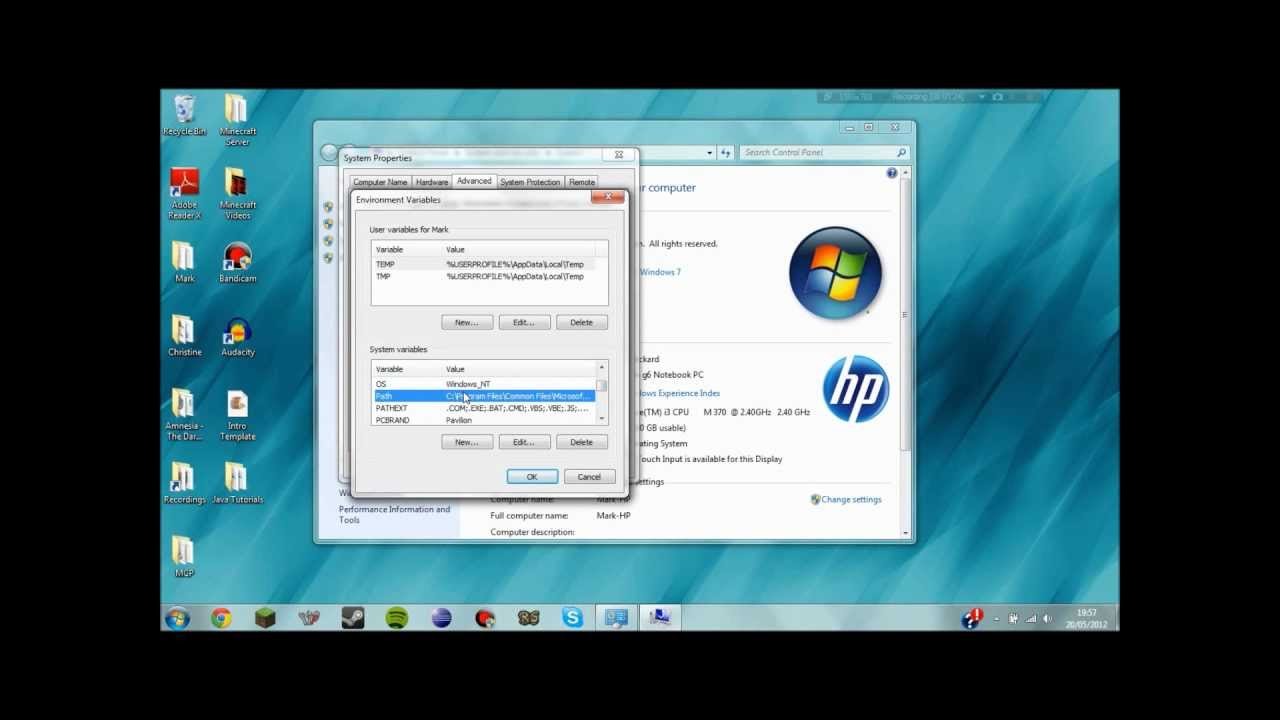Open the Minecraft Videos folder icon
The image size is (1280, 720).
237,194
